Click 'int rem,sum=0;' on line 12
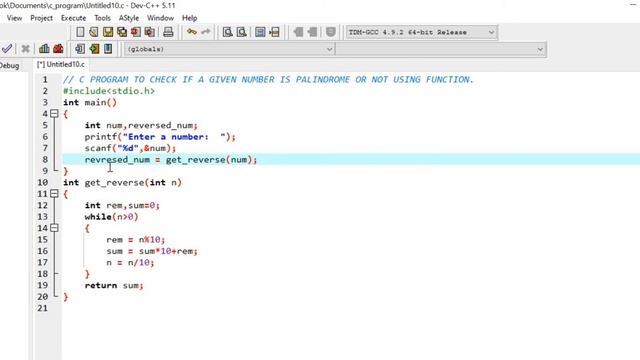640x360 pixels. click(122, 205)
